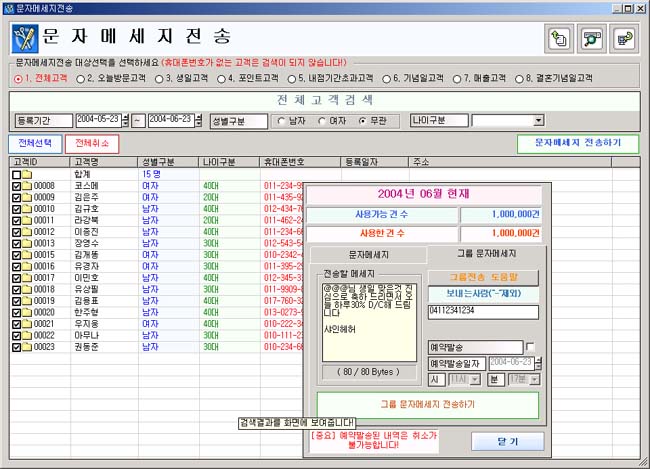Click folder icon in the 합계 row

(27, 174)
